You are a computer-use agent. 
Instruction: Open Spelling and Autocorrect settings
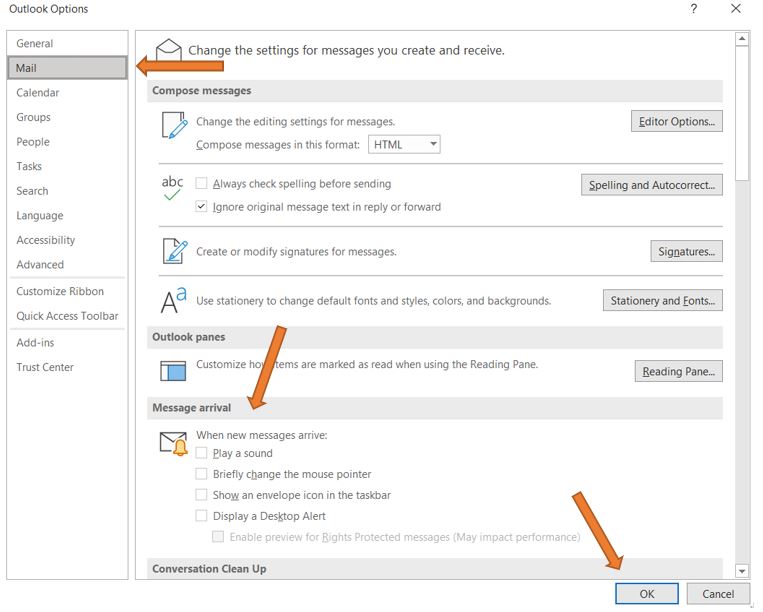pos(652,185)
